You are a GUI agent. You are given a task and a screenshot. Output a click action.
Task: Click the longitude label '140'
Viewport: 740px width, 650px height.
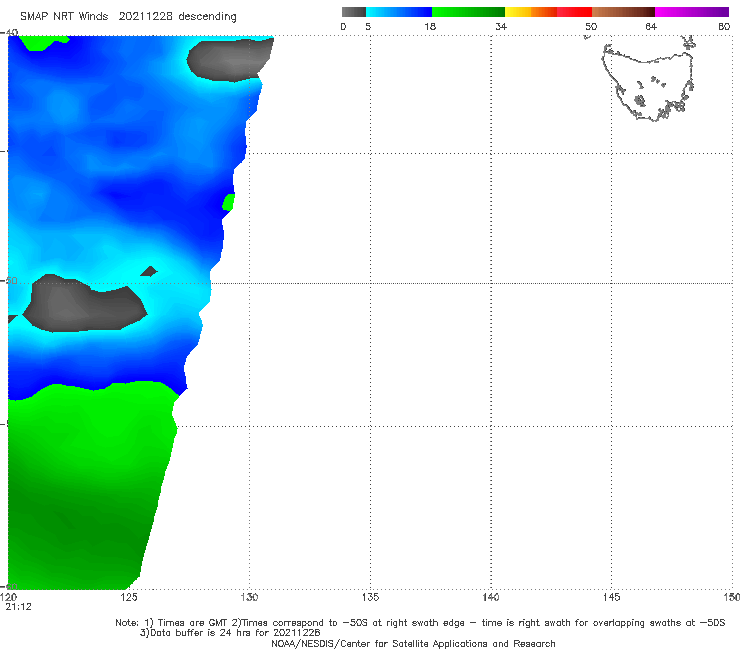[491, 598]
